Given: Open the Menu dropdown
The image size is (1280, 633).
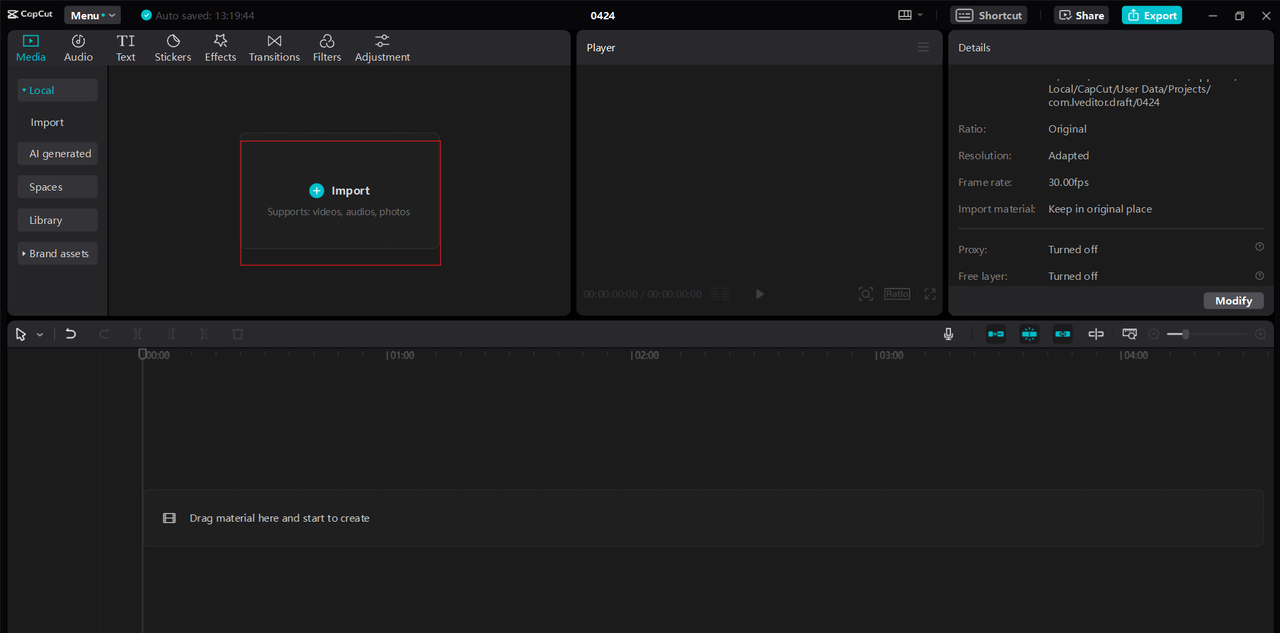Looking at the screenshot, I should (x=92, y=15).
